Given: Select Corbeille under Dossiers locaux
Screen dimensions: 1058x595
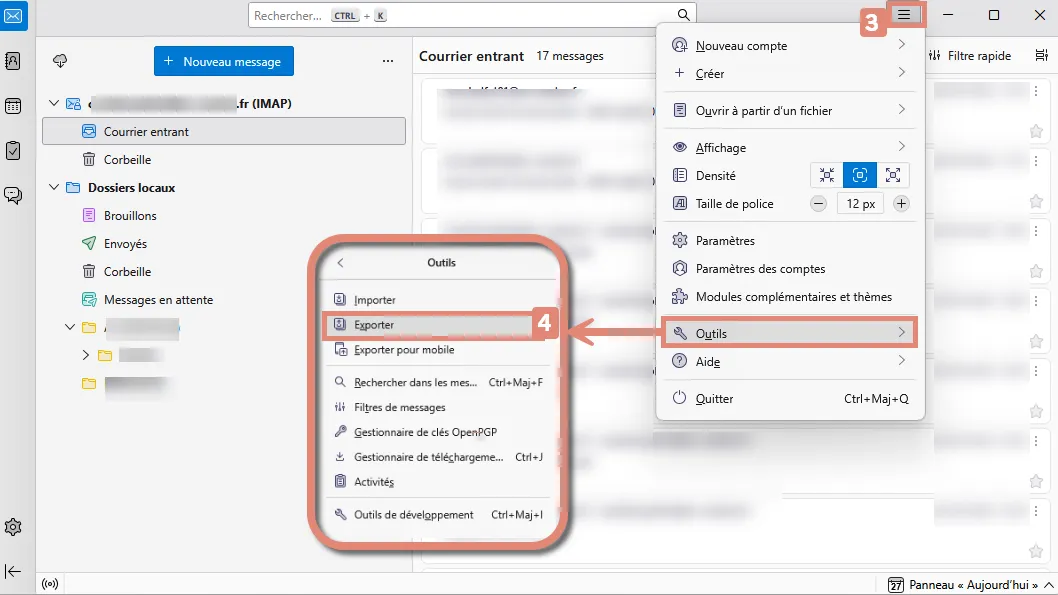Looking at the screenshot, I should point(223,272).
